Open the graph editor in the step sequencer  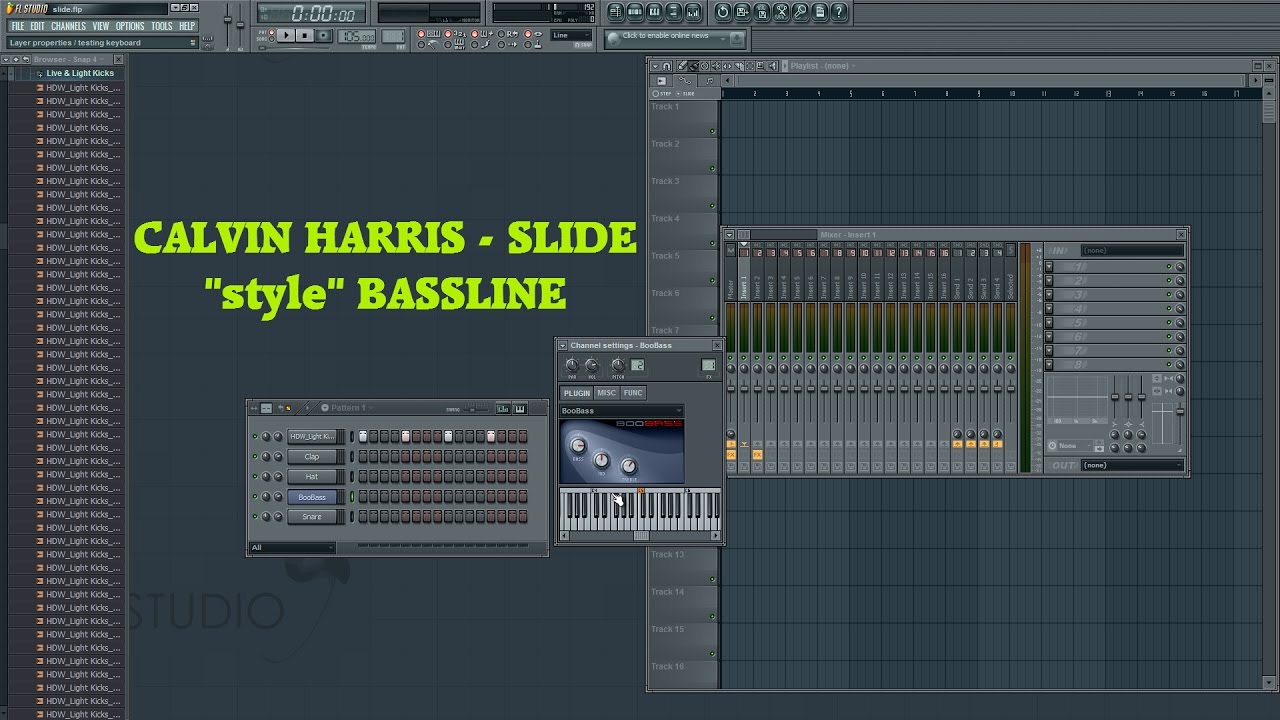coord(503,408)
